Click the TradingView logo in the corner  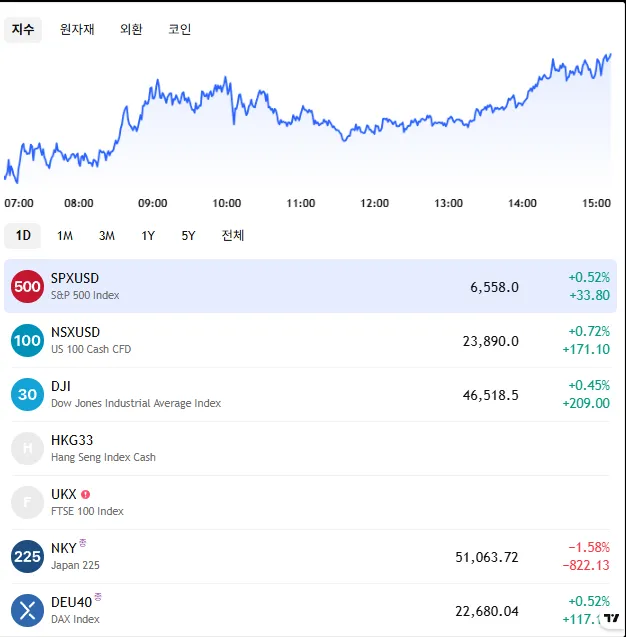(x=611, y=618)
